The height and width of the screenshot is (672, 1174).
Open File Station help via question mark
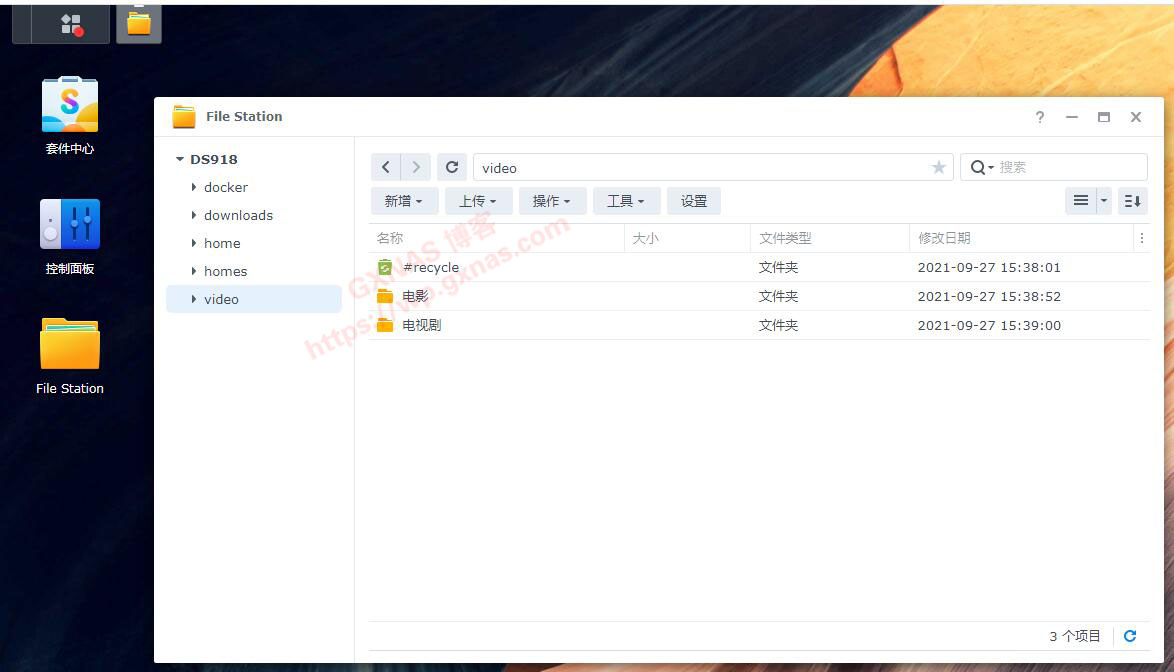pos(1039,117)
